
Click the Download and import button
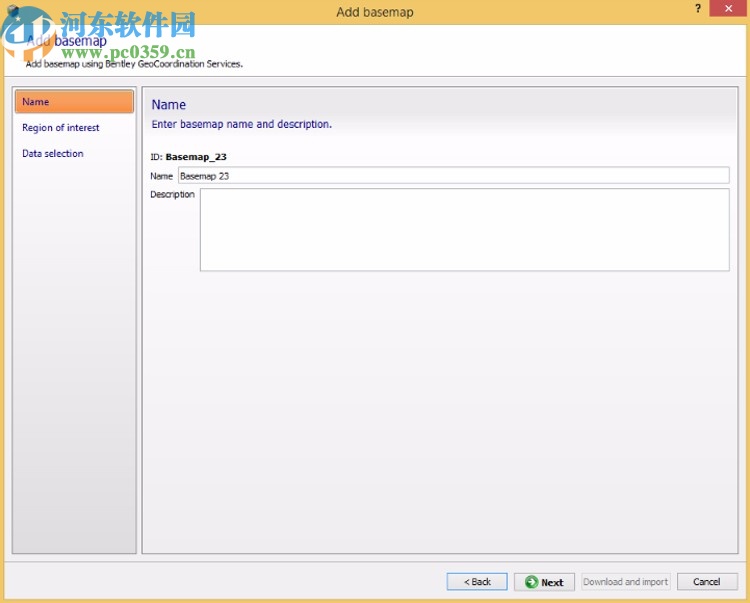tap(625, 581)
